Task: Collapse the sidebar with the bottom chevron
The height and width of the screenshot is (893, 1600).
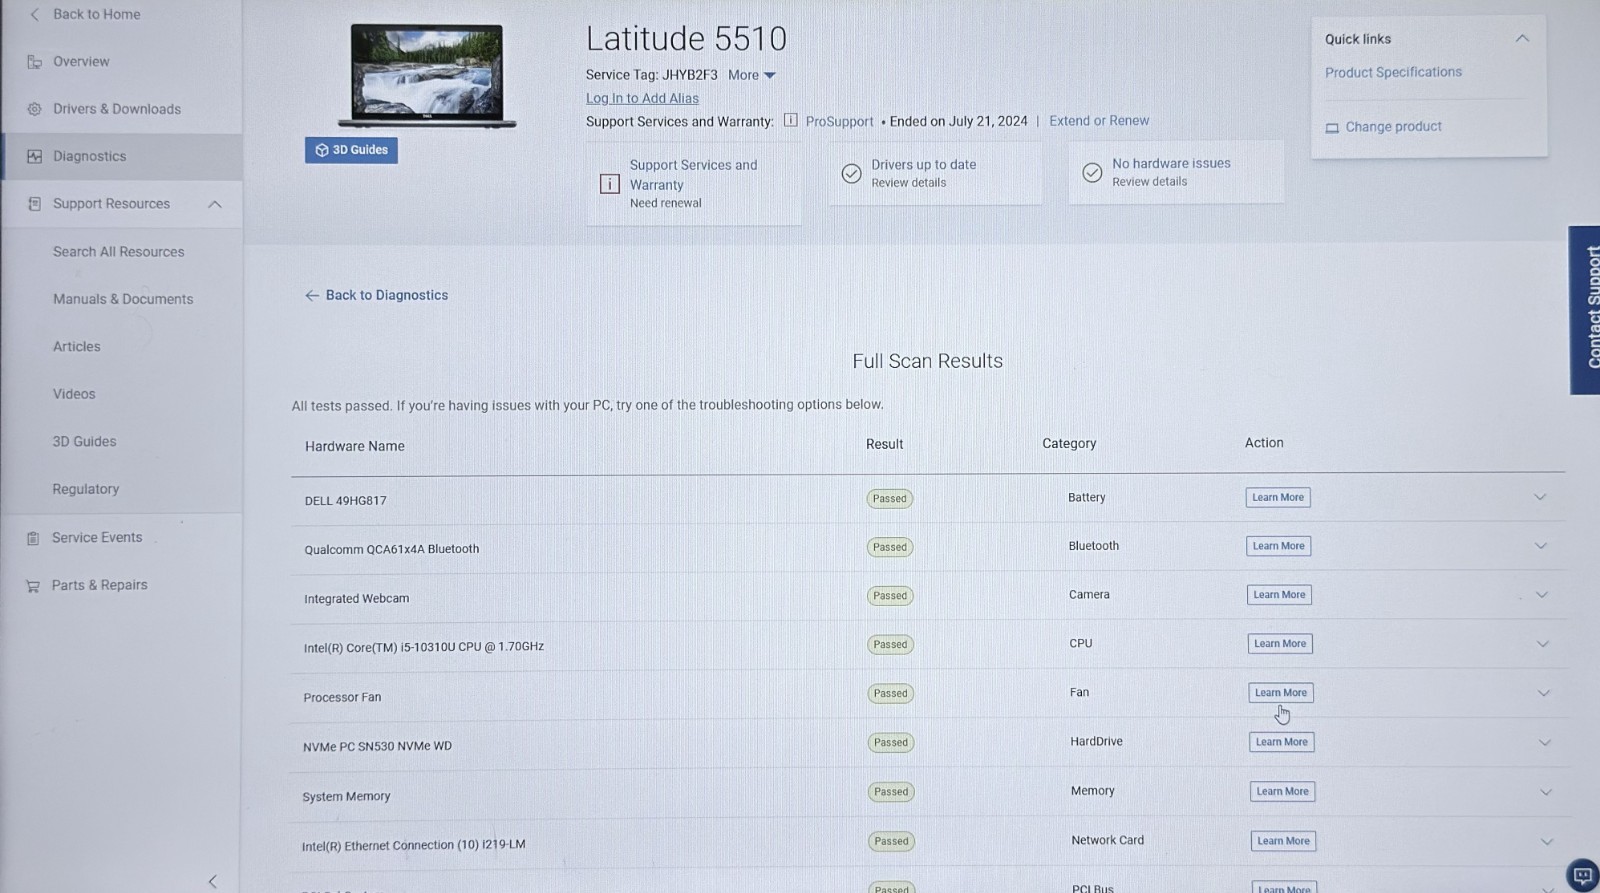Action: click(212, 881)
